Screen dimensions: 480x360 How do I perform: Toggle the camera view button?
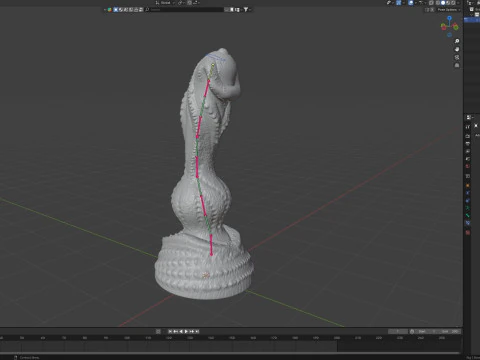(x=457, y=57)
